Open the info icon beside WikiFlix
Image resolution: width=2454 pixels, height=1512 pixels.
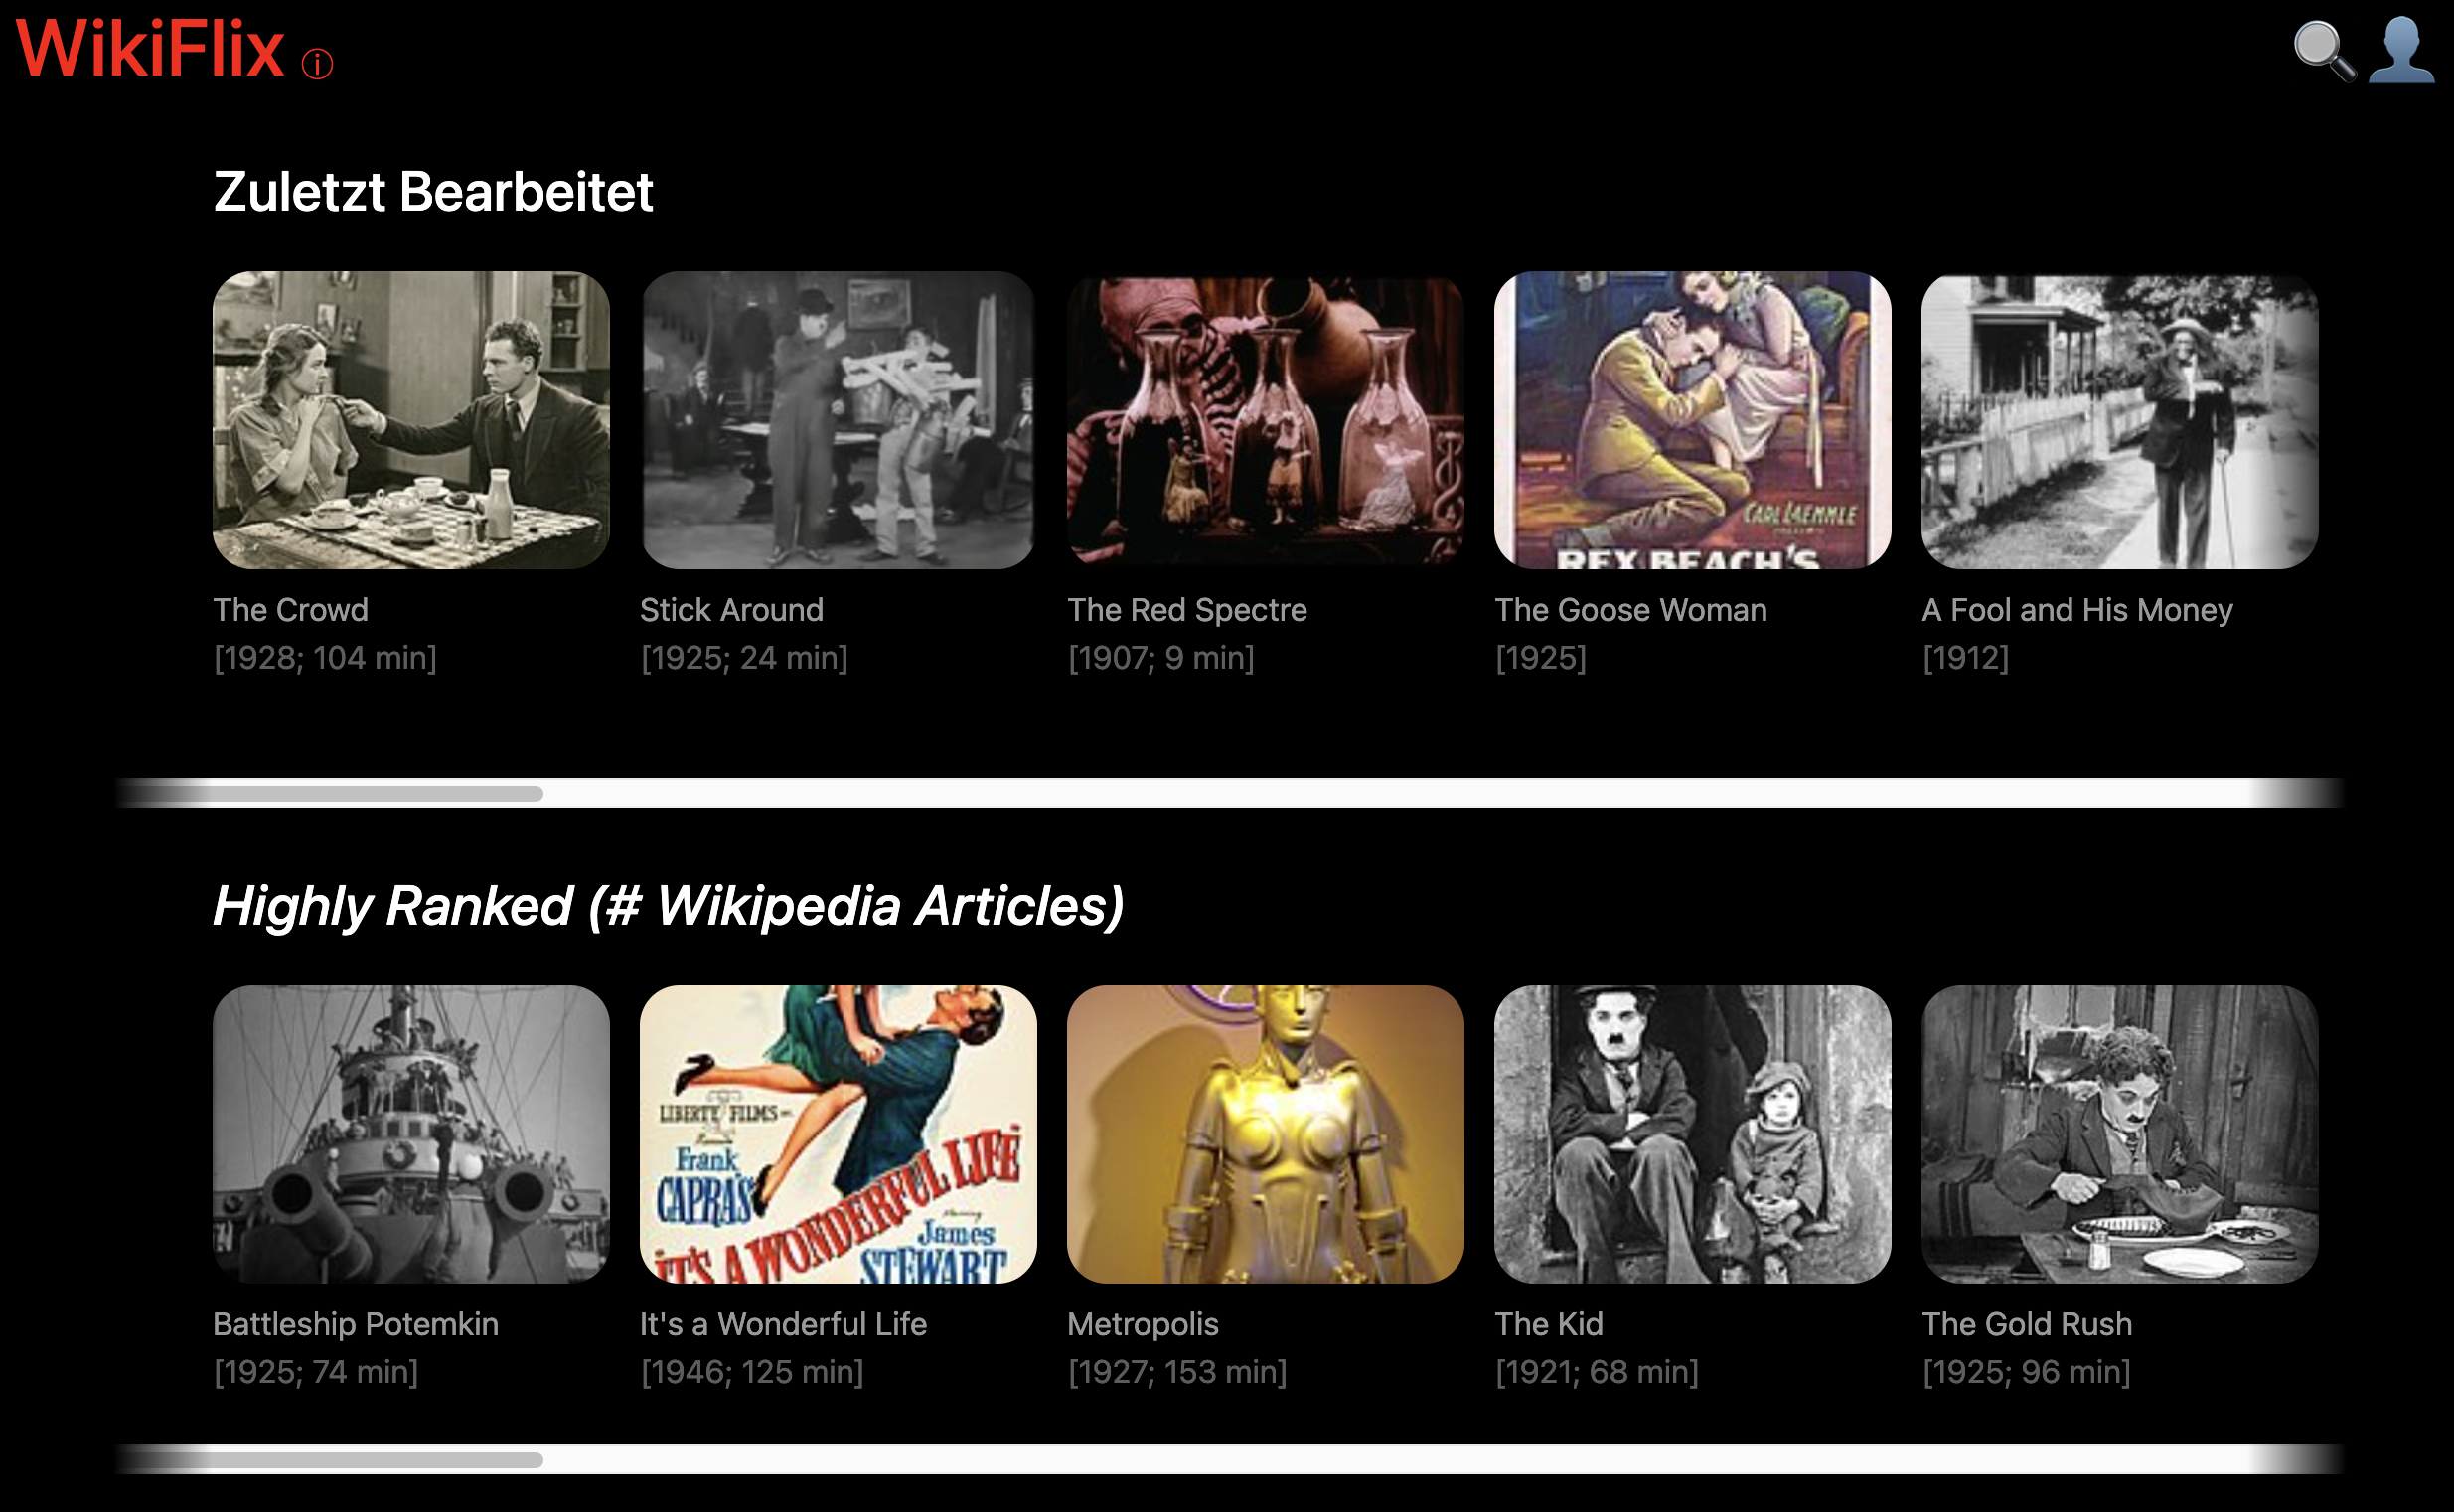317,64
